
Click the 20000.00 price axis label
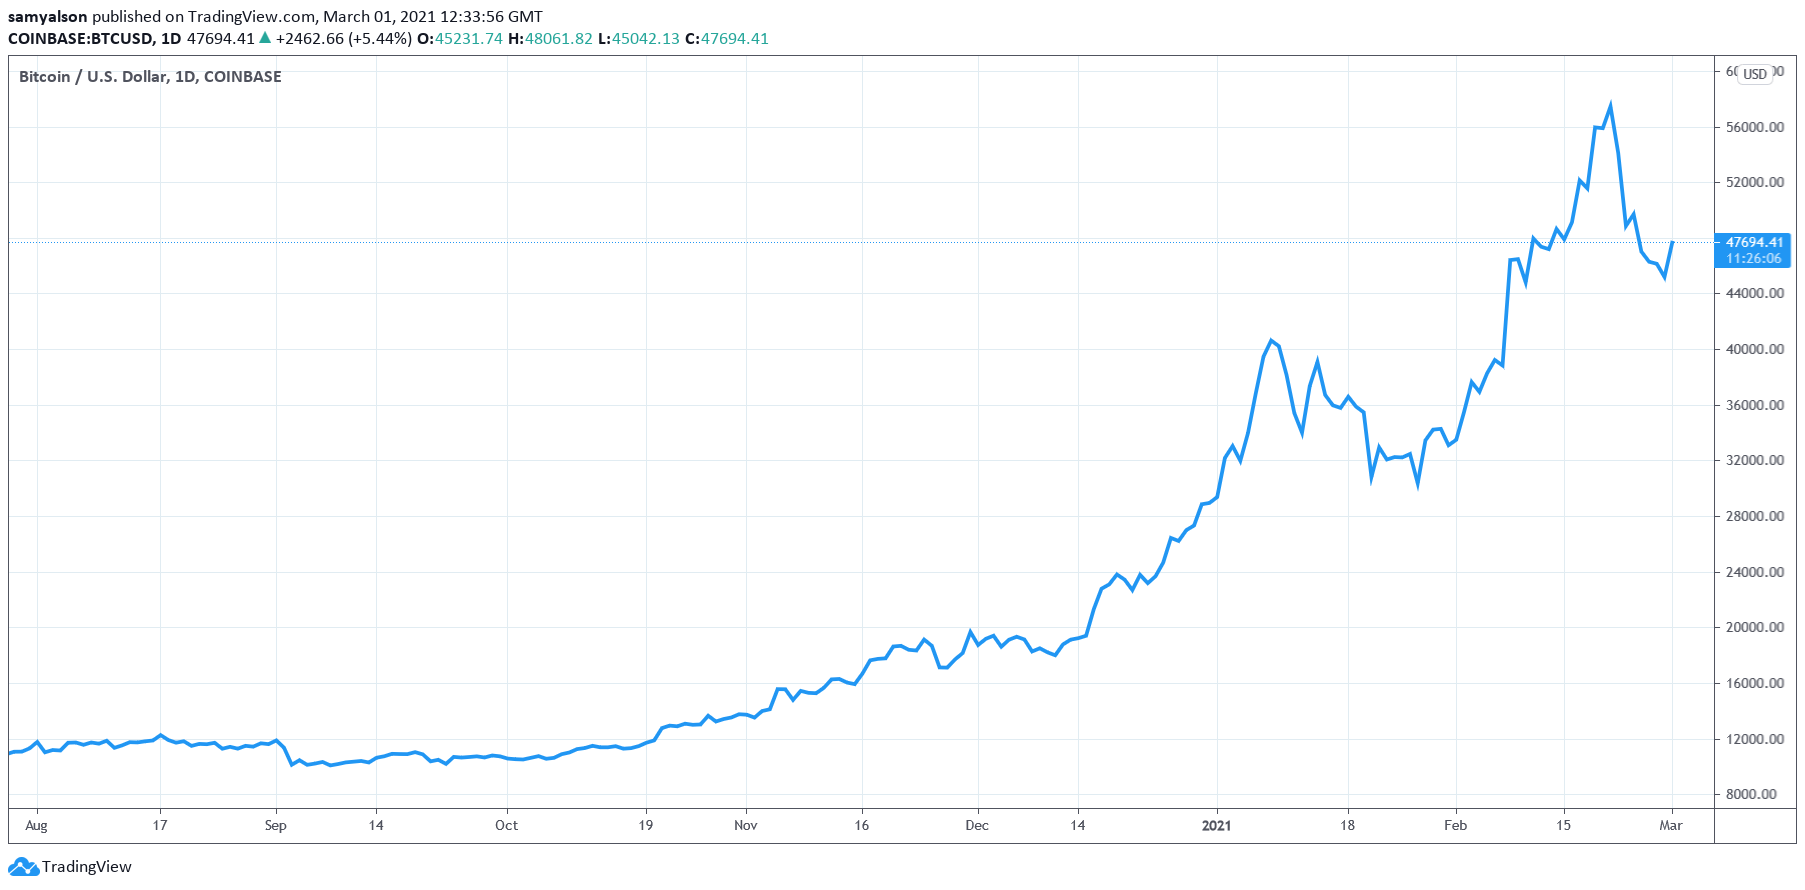[1755, 627]
